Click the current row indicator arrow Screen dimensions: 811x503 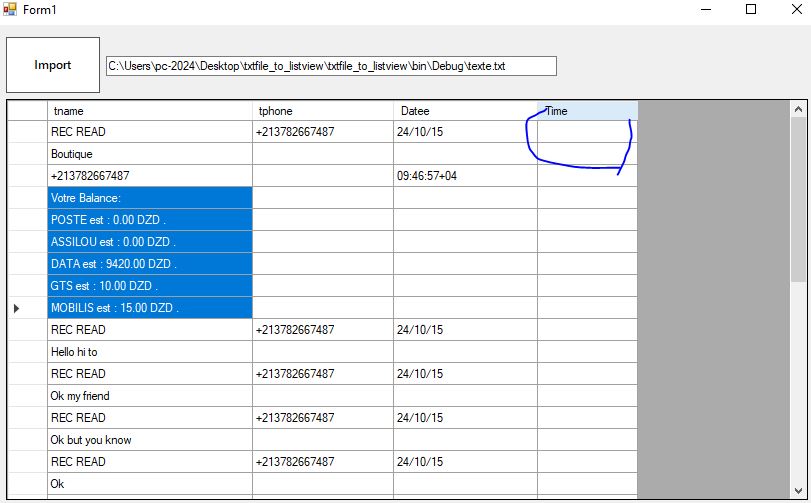coord(17,308)
